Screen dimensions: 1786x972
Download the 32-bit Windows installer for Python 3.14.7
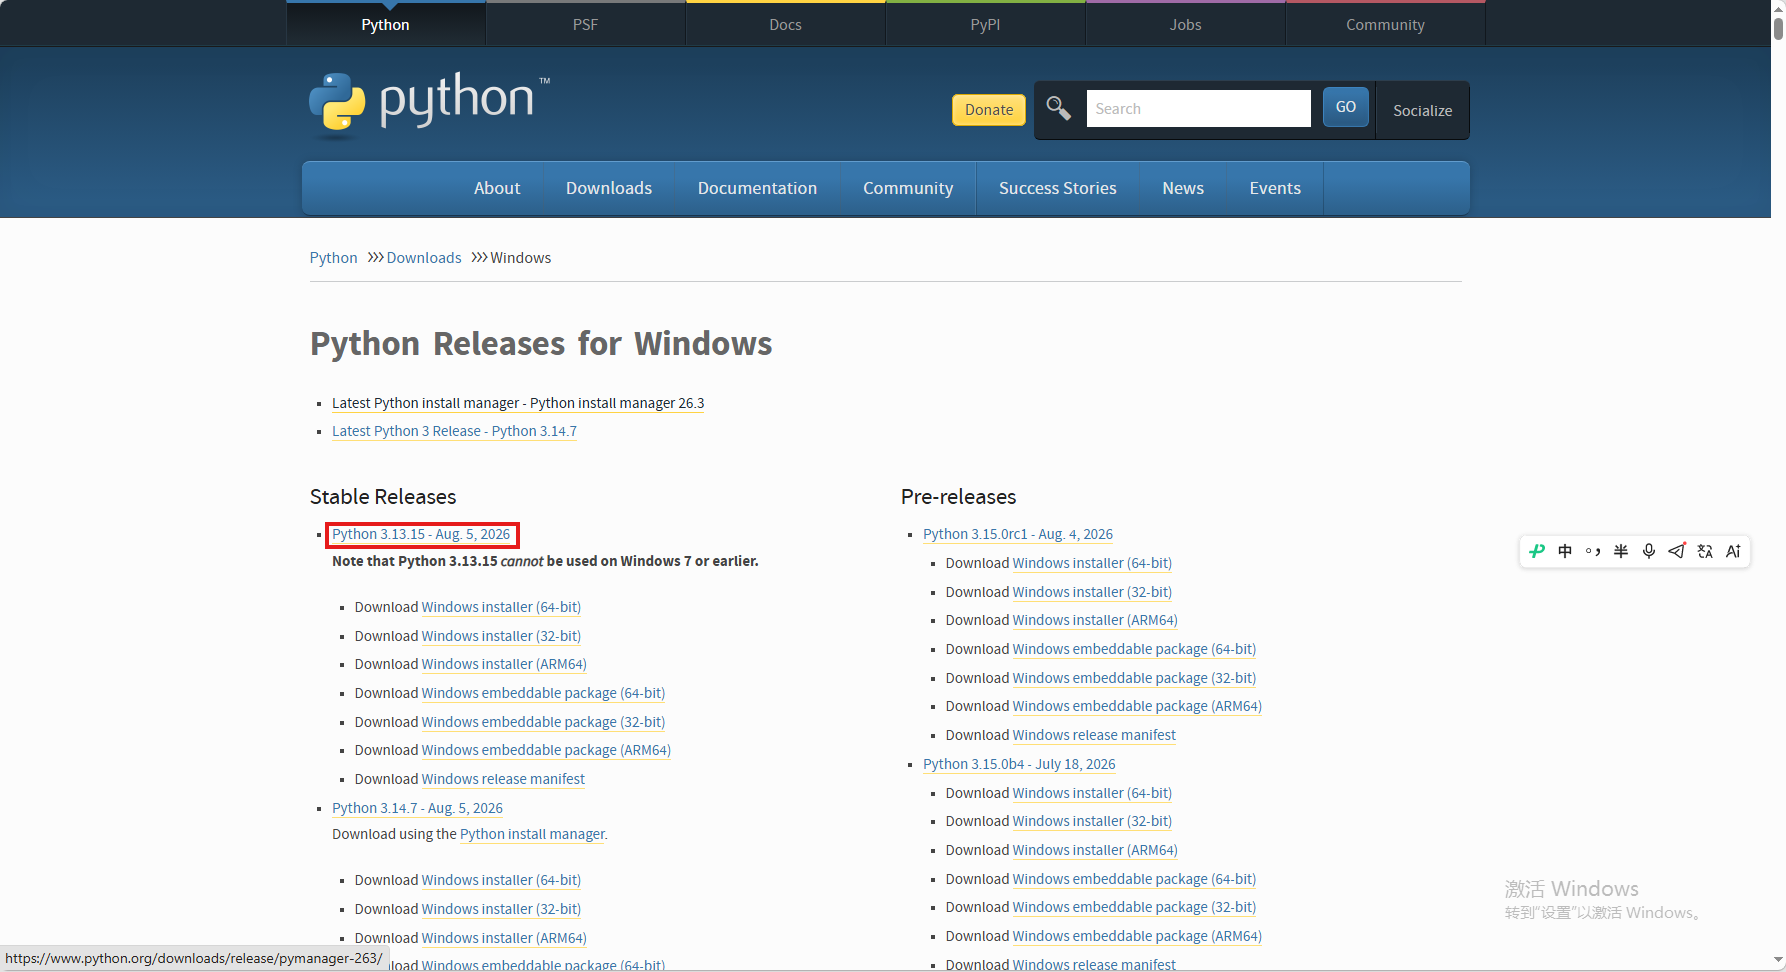click(501, 909)
